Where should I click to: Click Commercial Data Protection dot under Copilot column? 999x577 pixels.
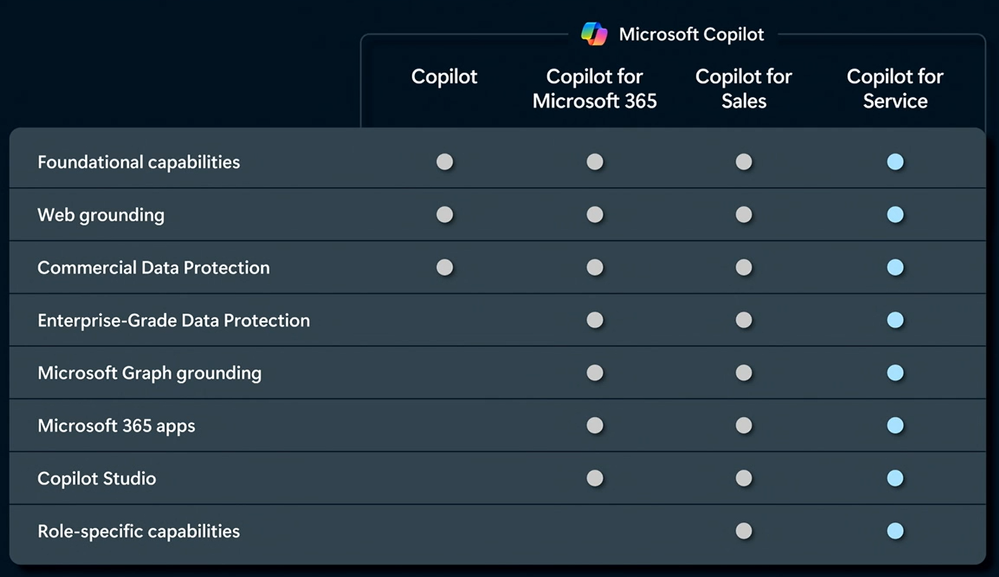click(445, 267)
